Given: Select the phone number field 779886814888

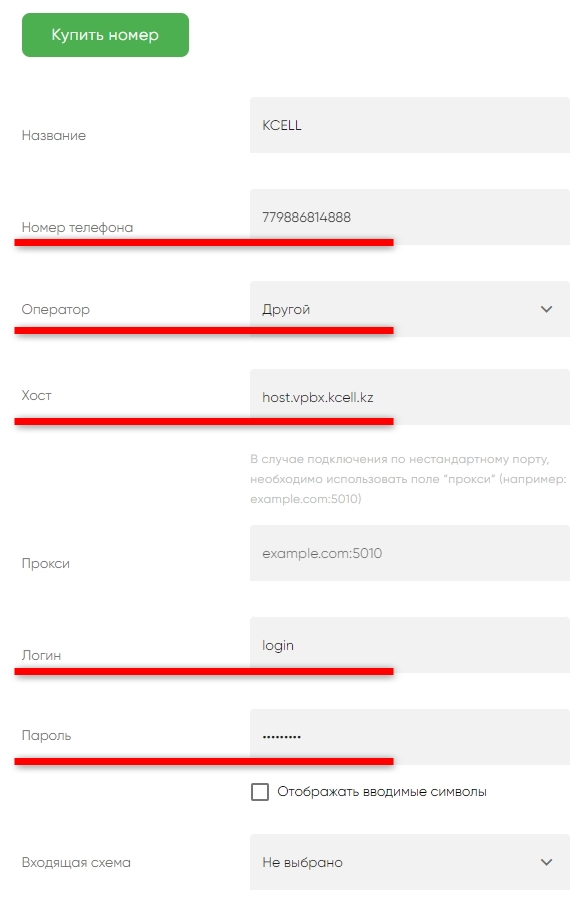Looking at the screenshot, I should [x=410, y=217].
